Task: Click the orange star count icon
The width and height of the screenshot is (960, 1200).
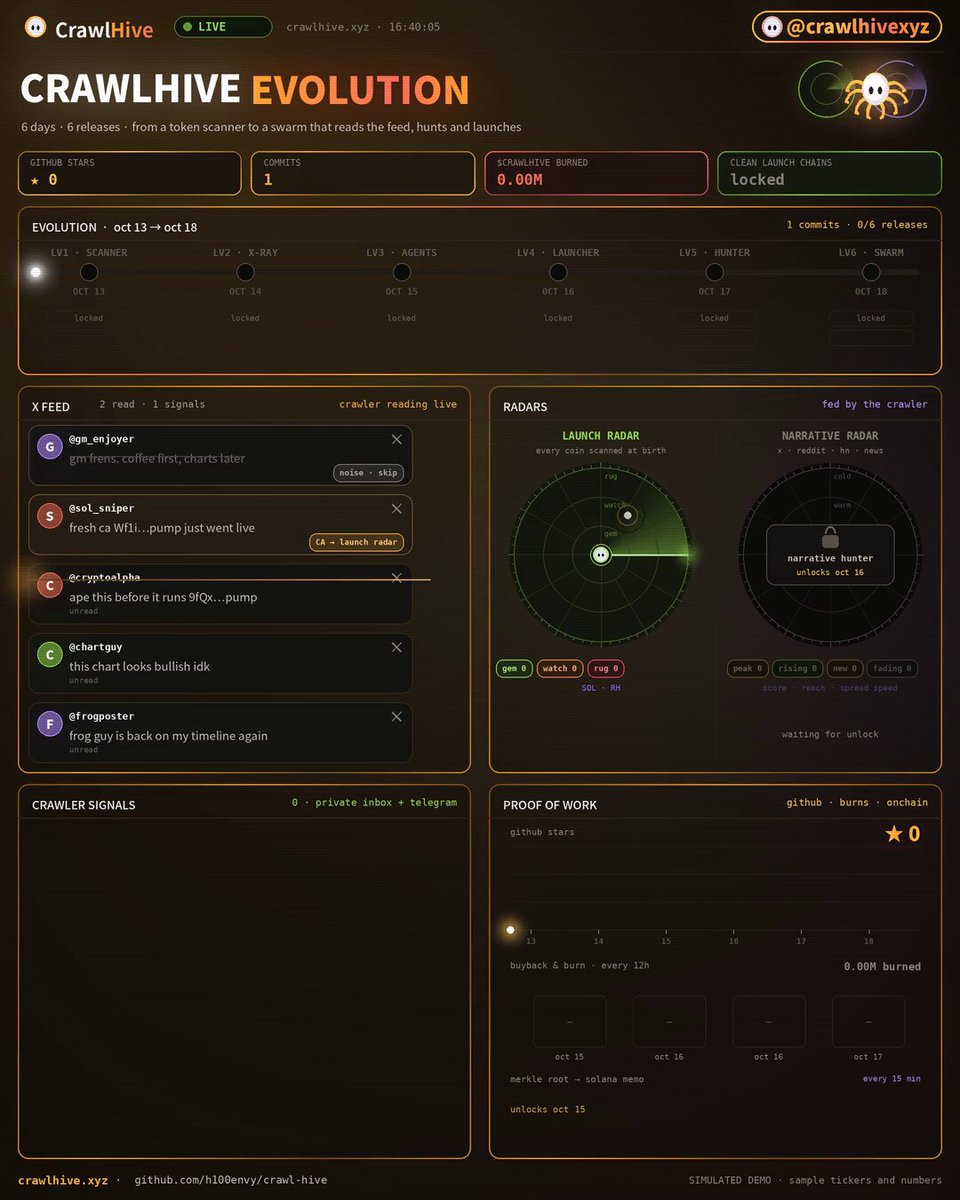Action: [894, 833]
